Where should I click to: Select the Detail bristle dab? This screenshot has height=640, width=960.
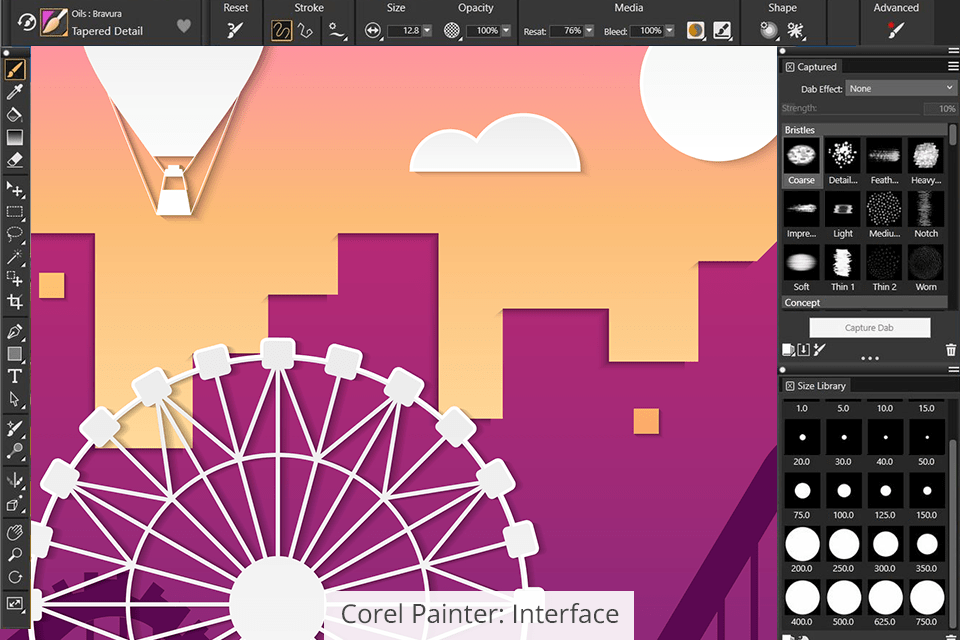pos(843,162)
